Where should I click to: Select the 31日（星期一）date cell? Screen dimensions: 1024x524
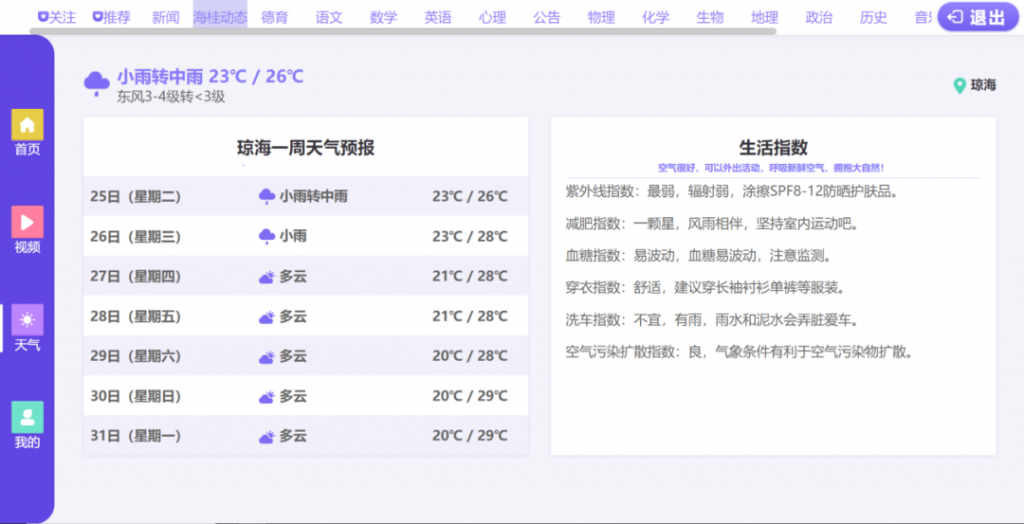tap(135, 436)
